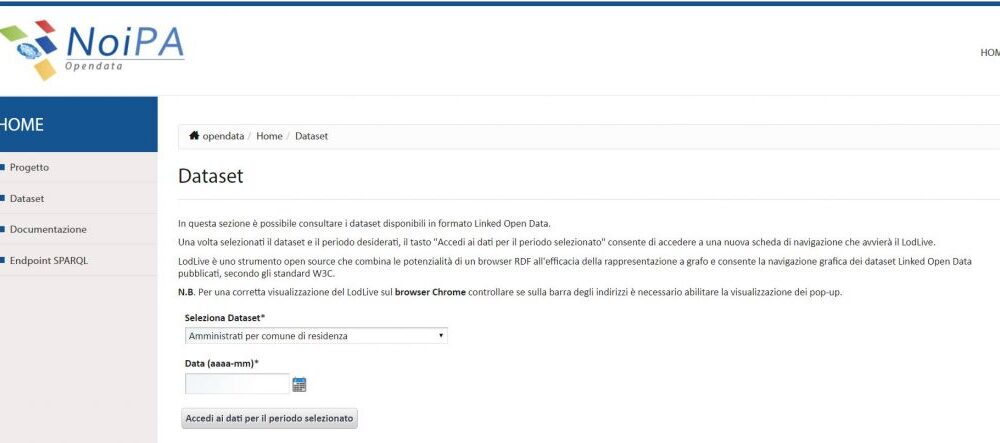
Task: Click the arrow of the dataset selector
Action: 441,335
